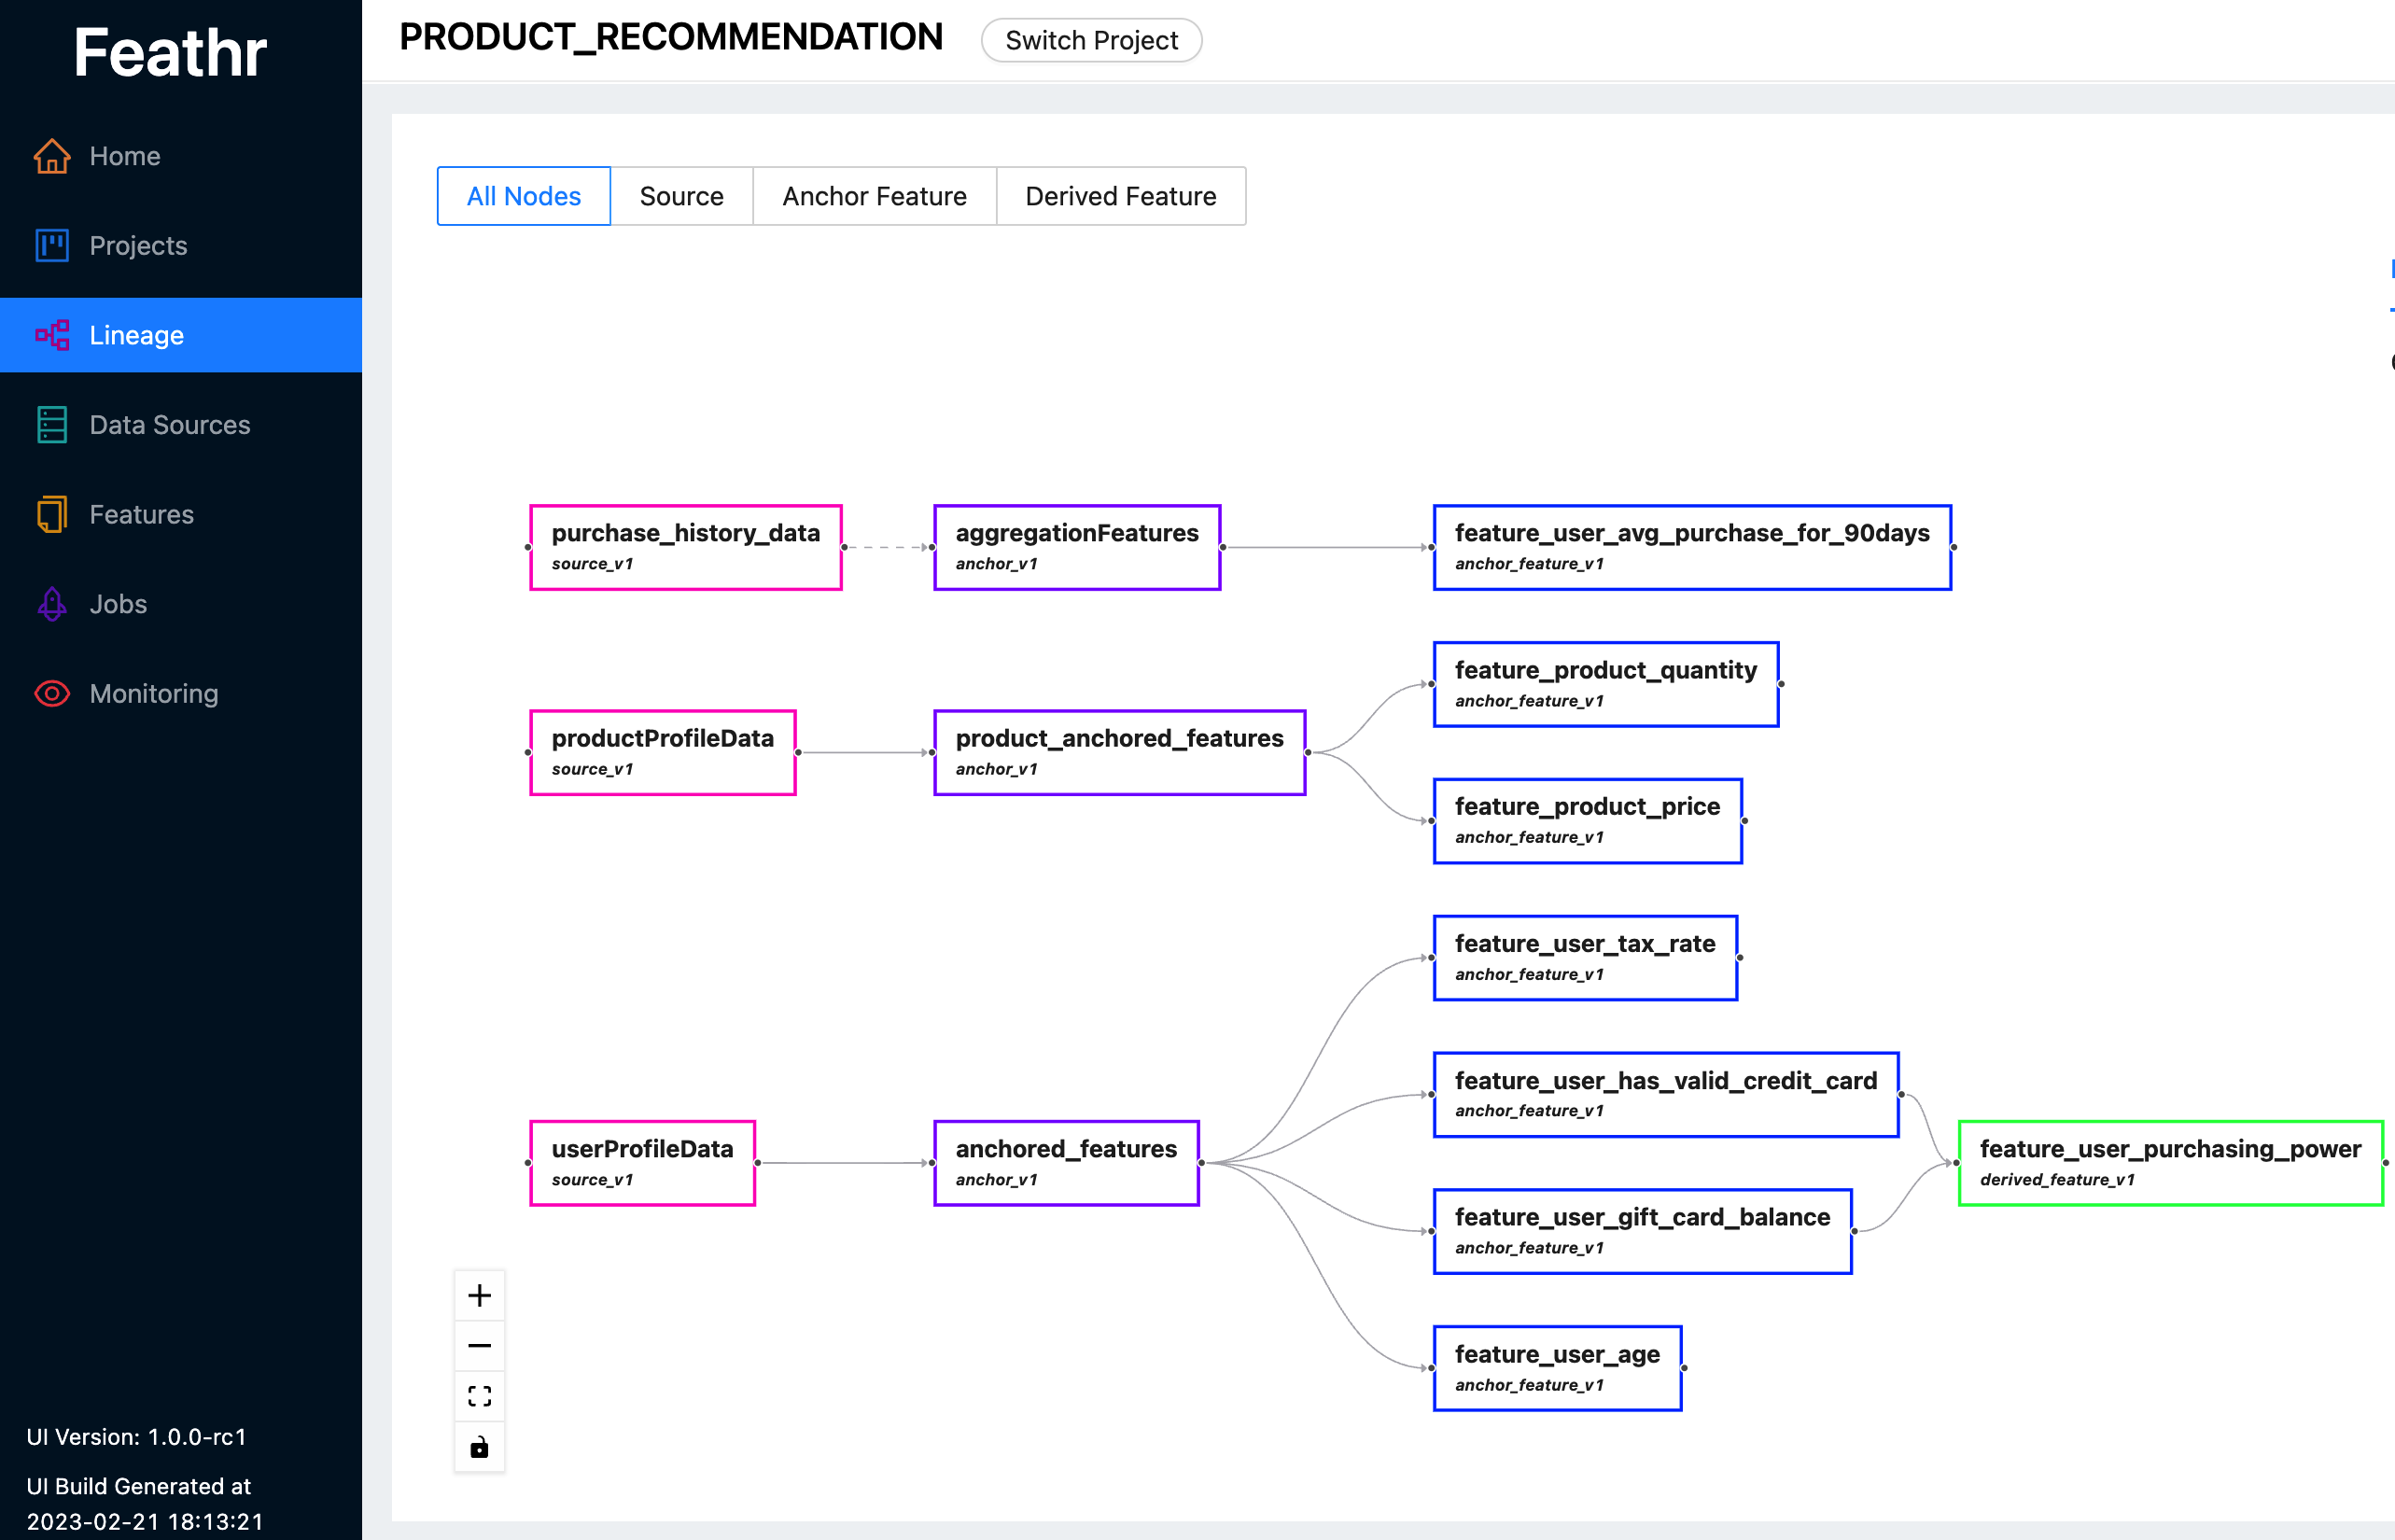
Task: Click the Source filter button
Action: tap(682, 196)
